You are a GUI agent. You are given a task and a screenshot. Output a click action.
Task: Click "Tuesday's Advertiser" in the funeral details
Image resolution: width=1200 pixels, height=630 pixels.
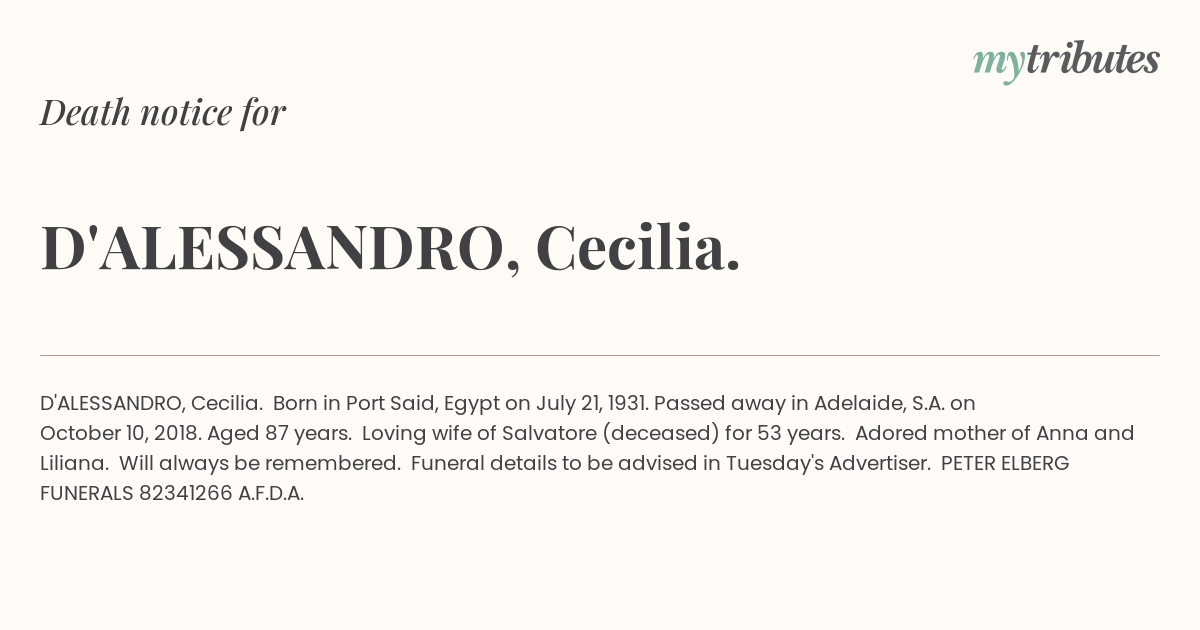828,463
